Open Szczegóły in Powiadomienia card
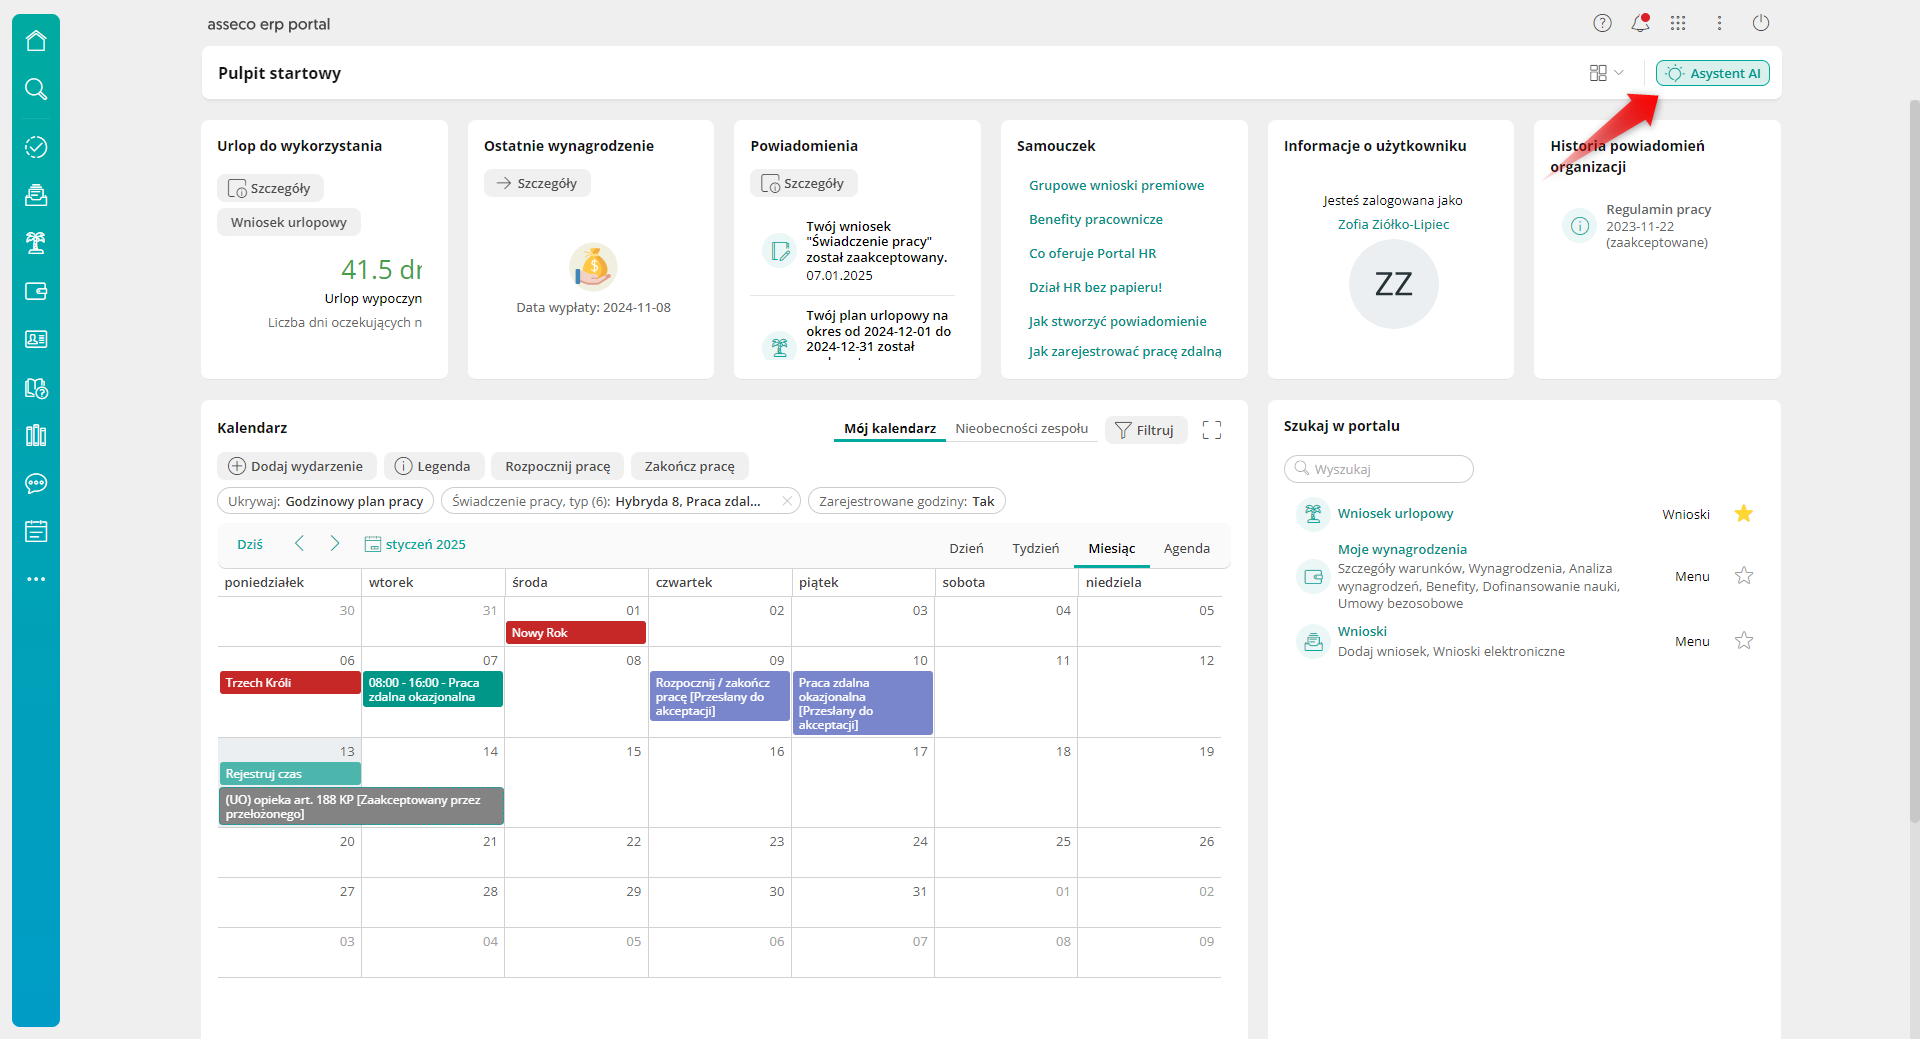The width and height of the screenshot is (1920, 1039). point(804,183)
